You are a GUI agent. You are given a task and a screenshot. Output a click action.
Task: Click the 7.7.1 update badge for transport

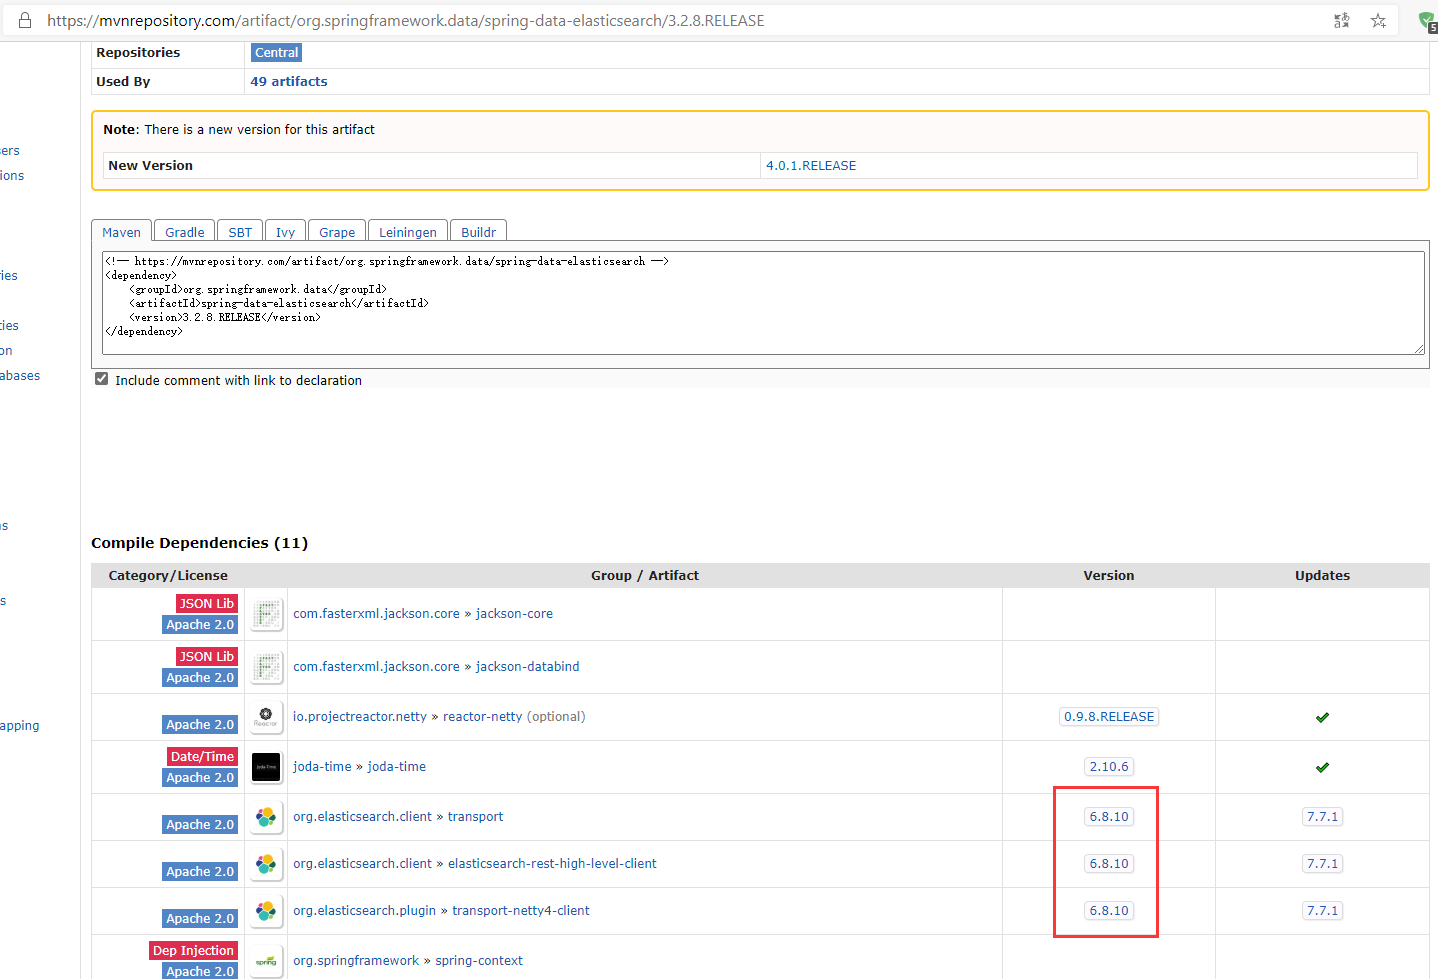point(1322,816)
